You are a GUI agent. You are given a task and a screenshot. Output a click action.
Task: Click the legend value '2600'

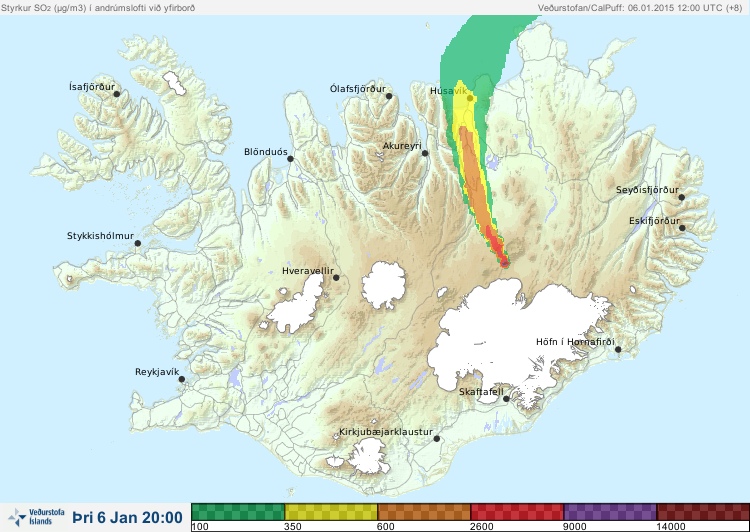(482, 527)
